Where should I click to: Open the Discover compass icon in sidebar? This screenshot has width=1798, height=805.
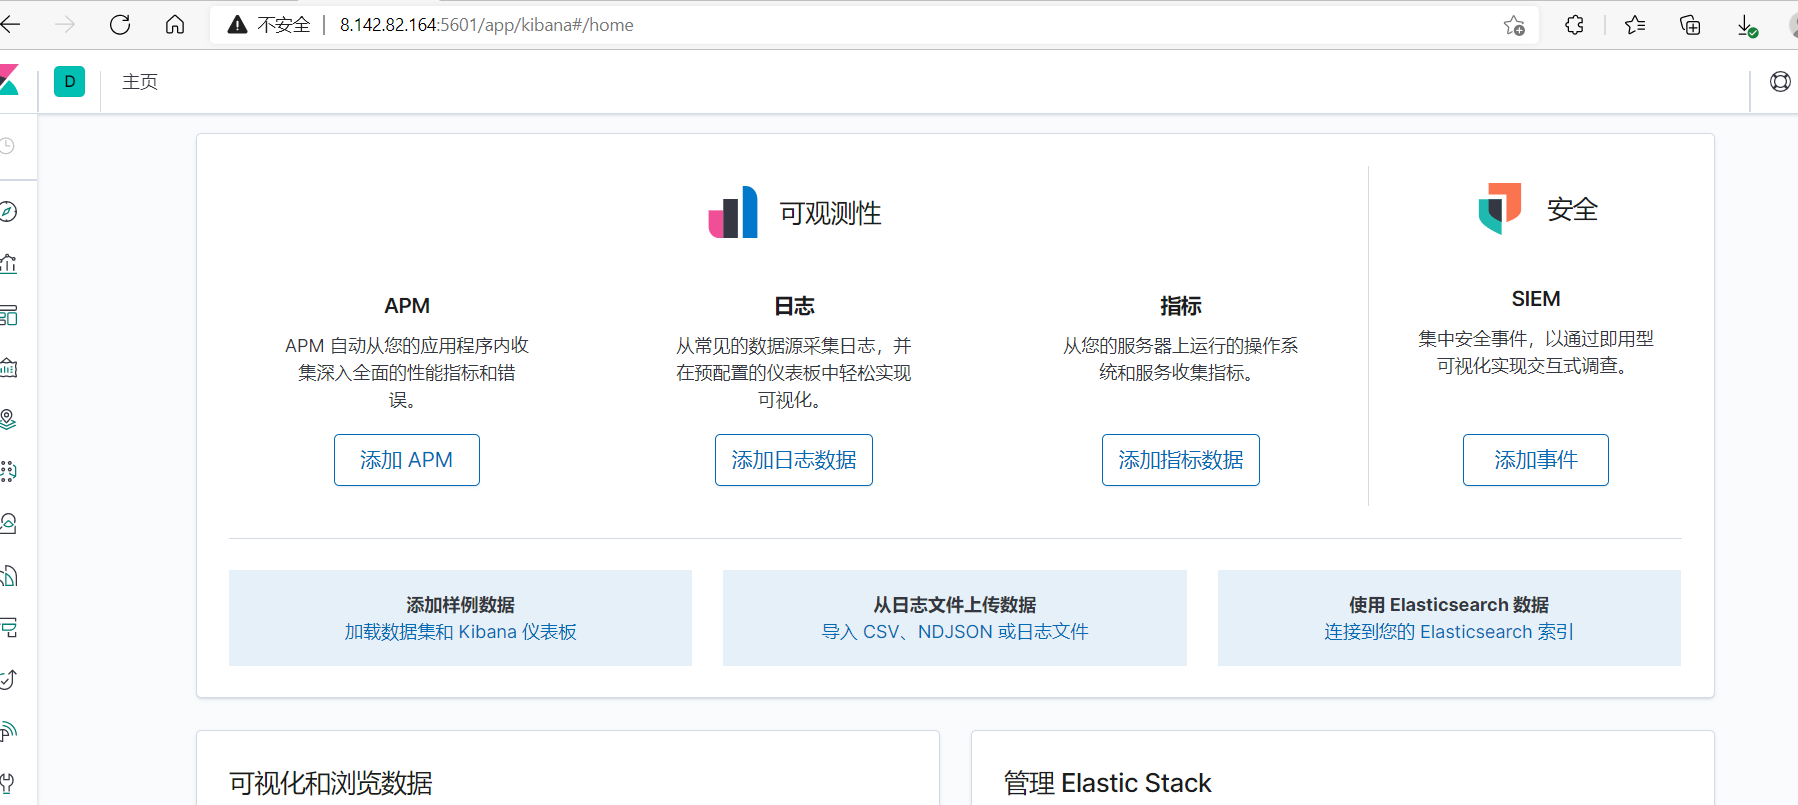[8, 212]
